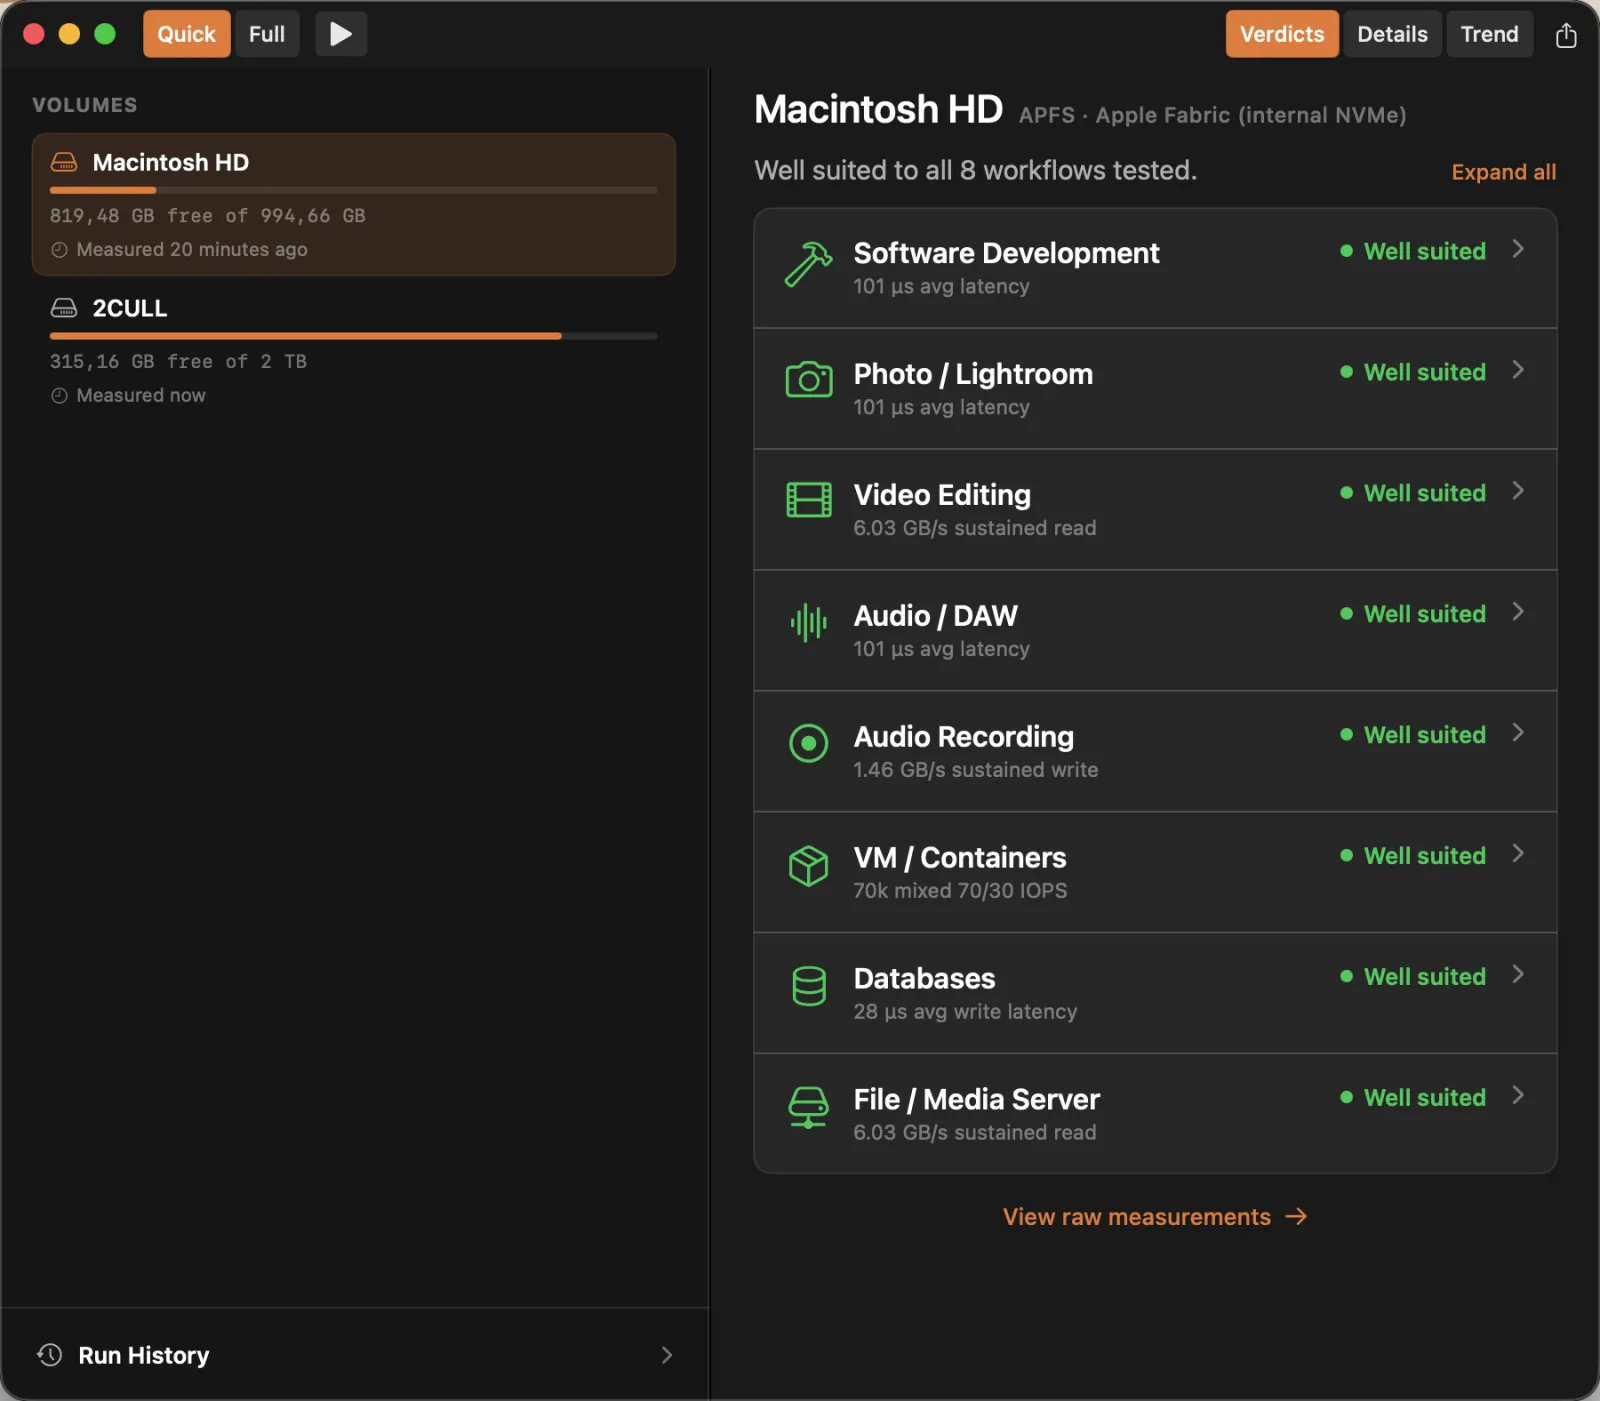The image size is (1600, 1401).
Task: Click the Databases row title
Action: 924,978
